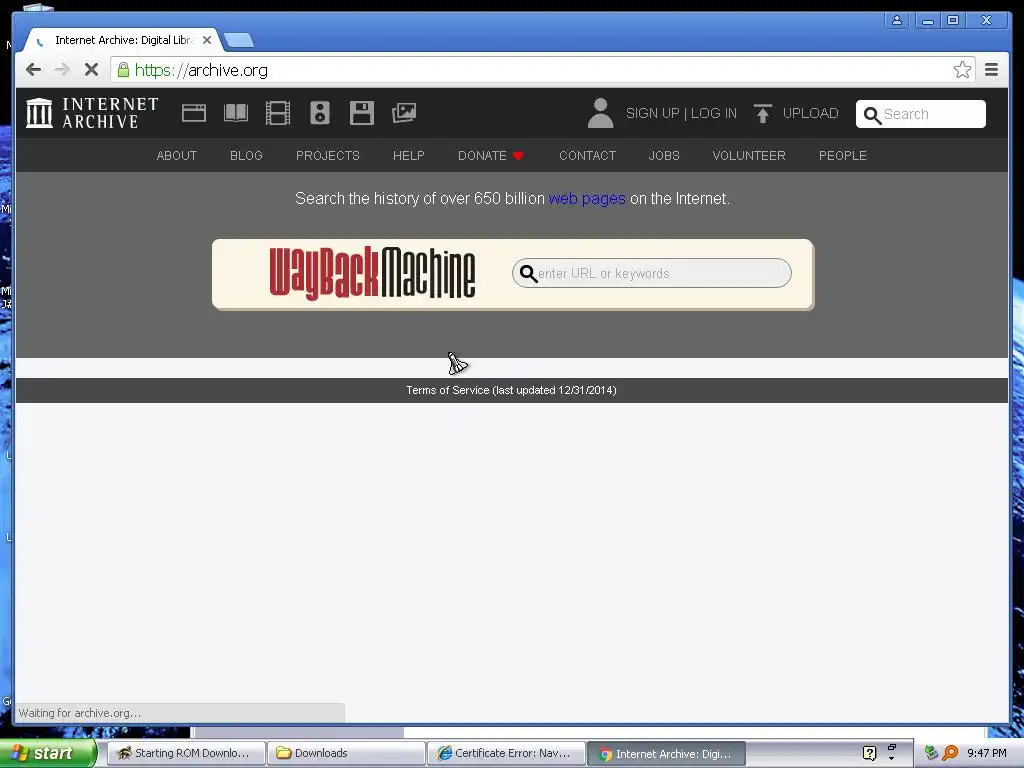Click the orange magnifier tray icon
The width and height of the screenshot is (1024, 768).
tap(951, 753)
